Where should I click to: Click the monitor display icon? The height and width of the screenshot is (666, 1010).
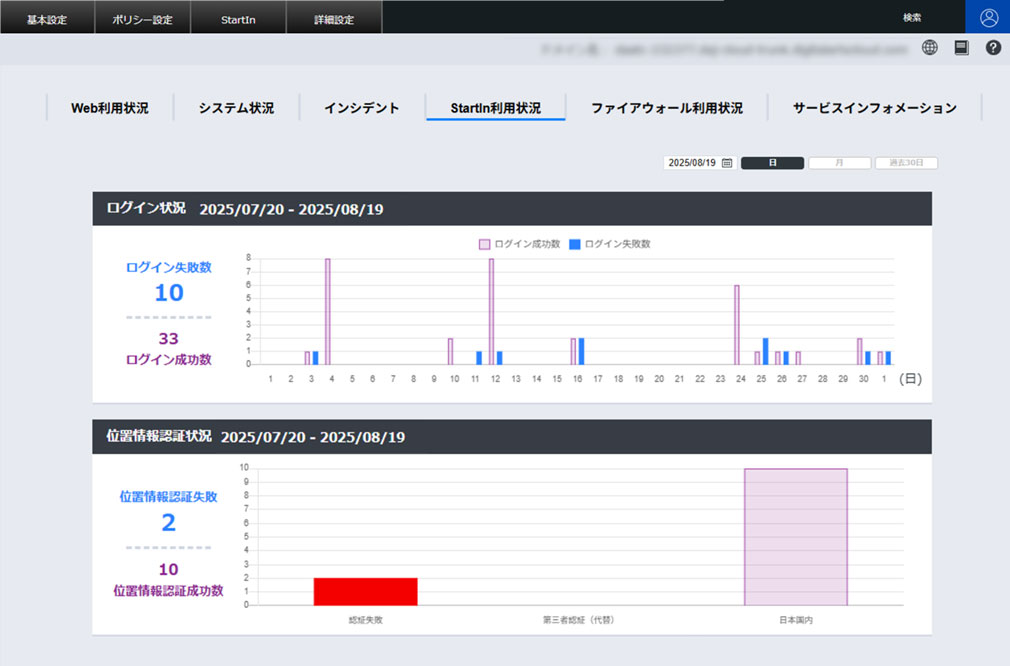click(x=961, y=46)
